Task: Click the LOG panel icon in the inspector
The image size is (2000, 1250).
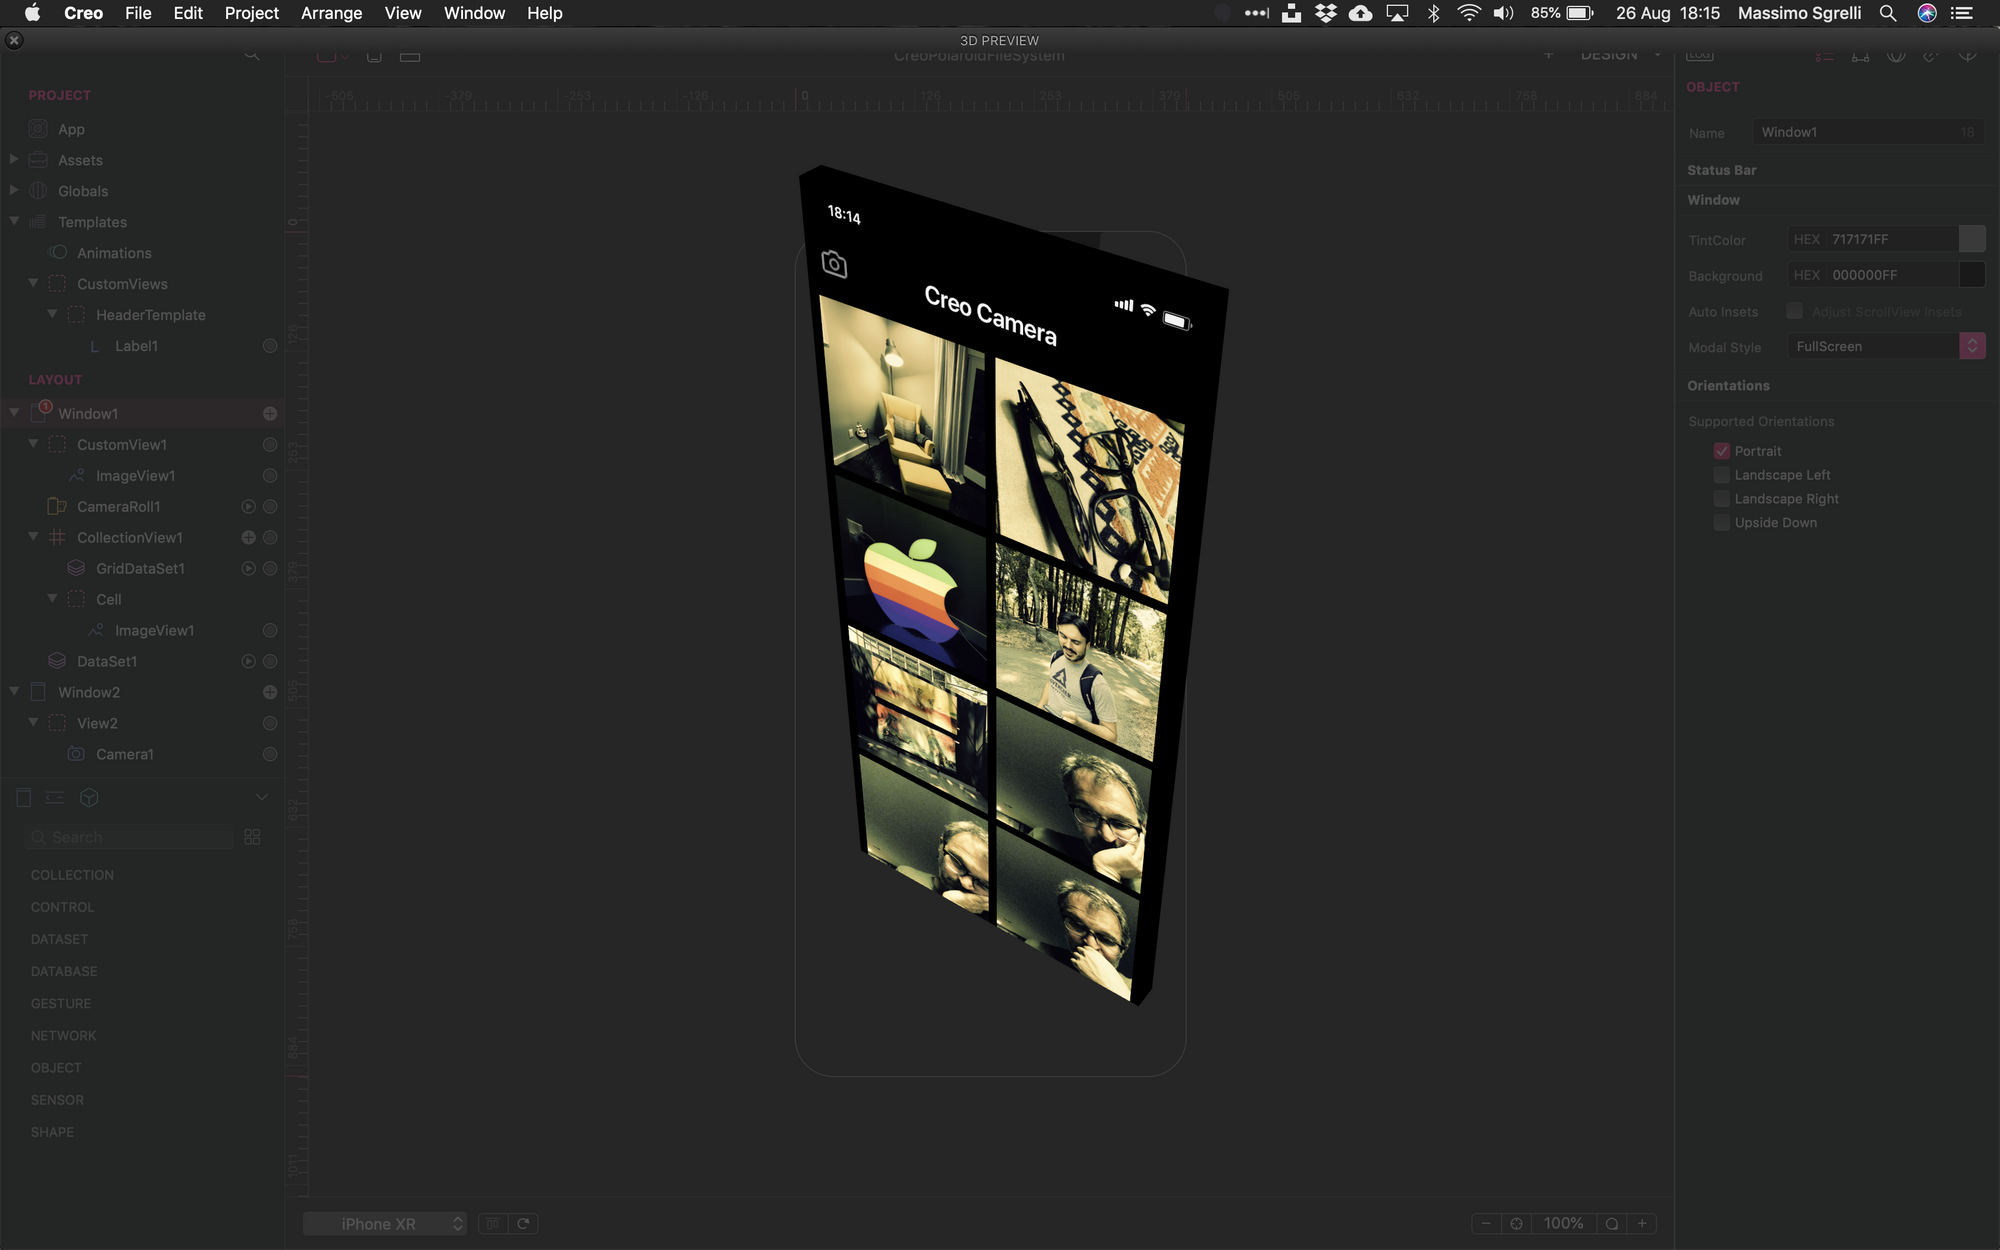Action: tap(1698, 55)
